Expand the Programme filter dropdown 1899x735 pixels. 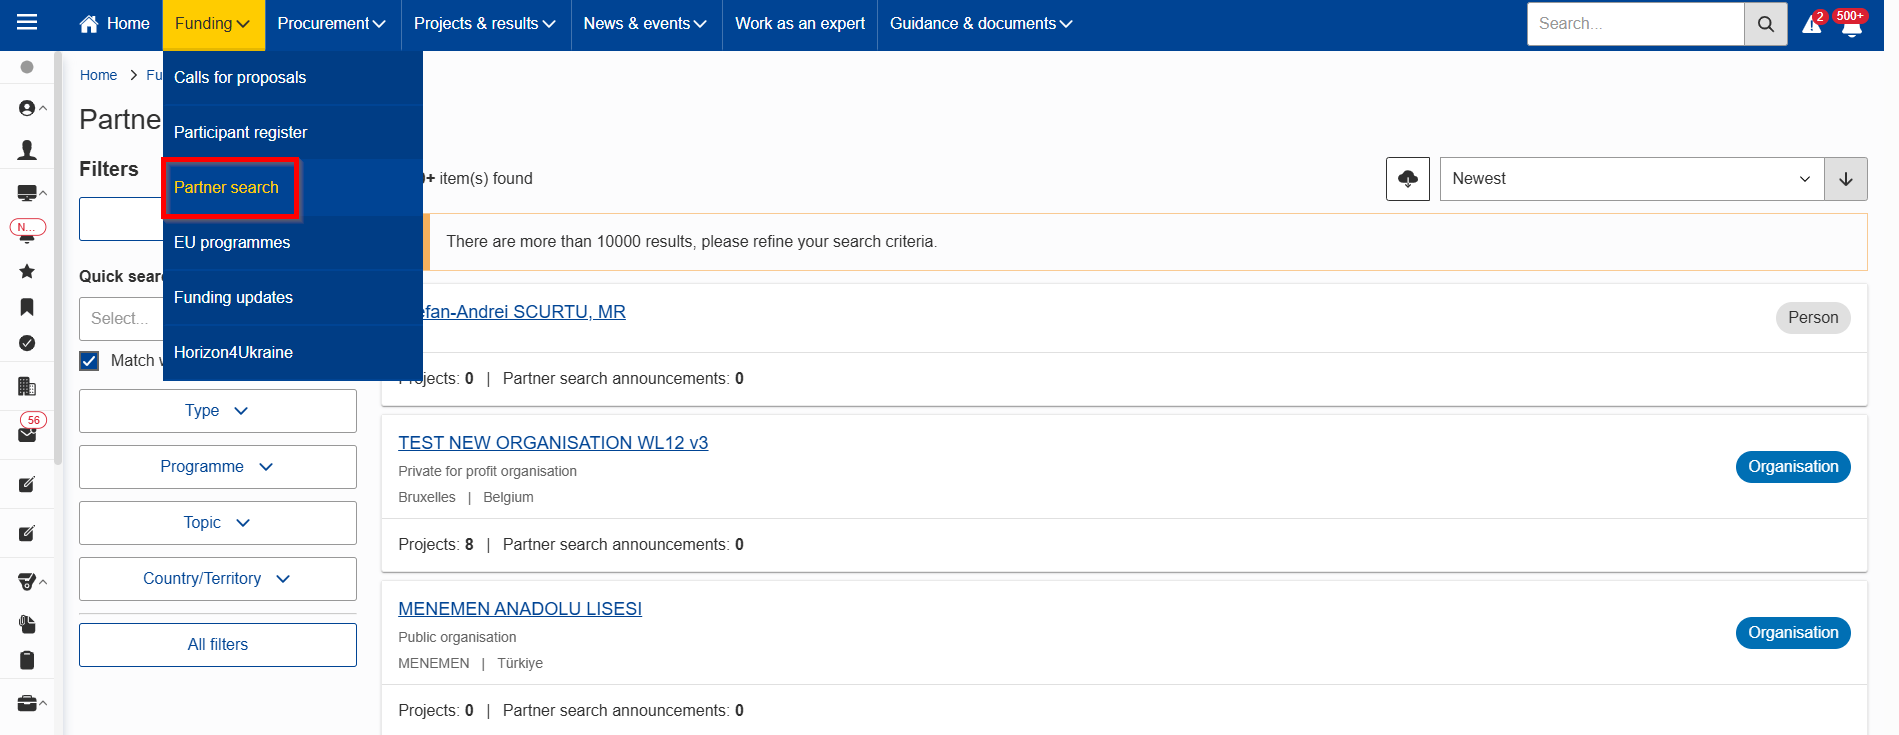(x=218, y=467)
